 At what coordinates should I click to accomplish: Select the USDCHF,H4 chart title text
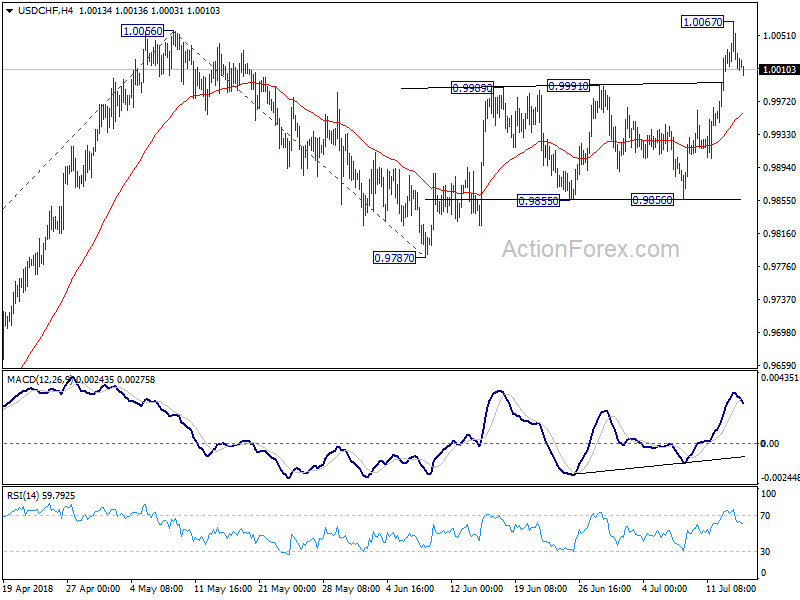point(45,11)
